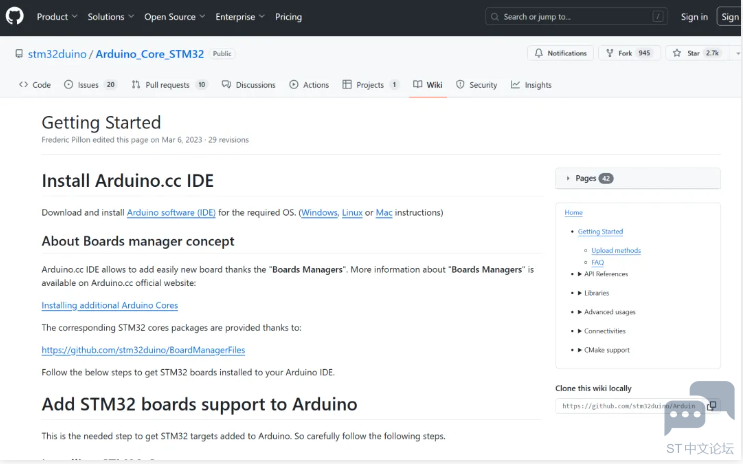
Task: Select the Wiki tab
Action: pyautogui.click(x=427, y=85)
